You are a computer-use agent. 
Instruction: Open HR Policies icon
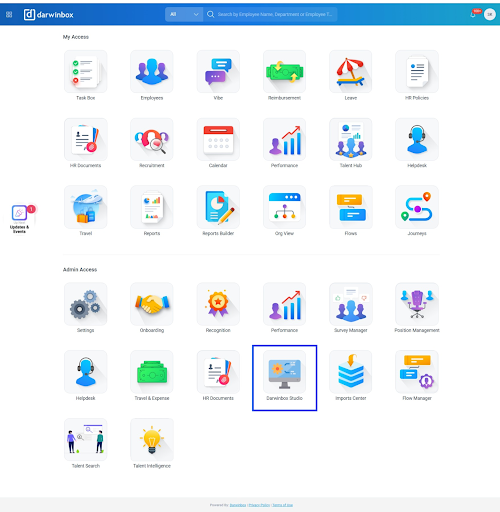click(x=417, y=71)
